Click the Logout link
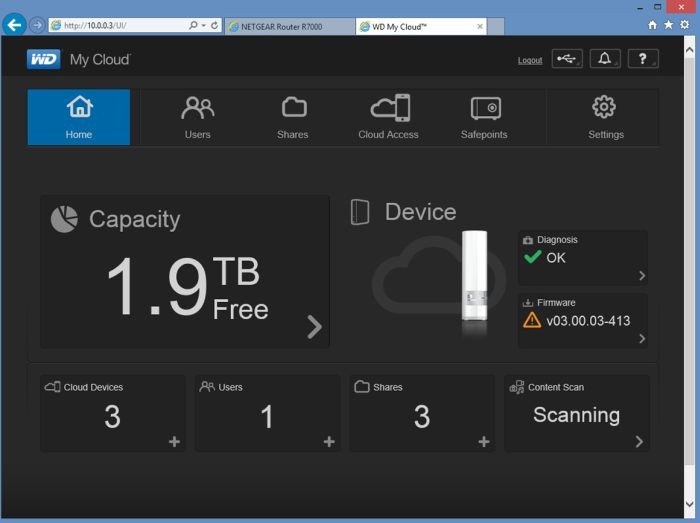The width and height of the screenshot is (700, 523). click(530, 60)
